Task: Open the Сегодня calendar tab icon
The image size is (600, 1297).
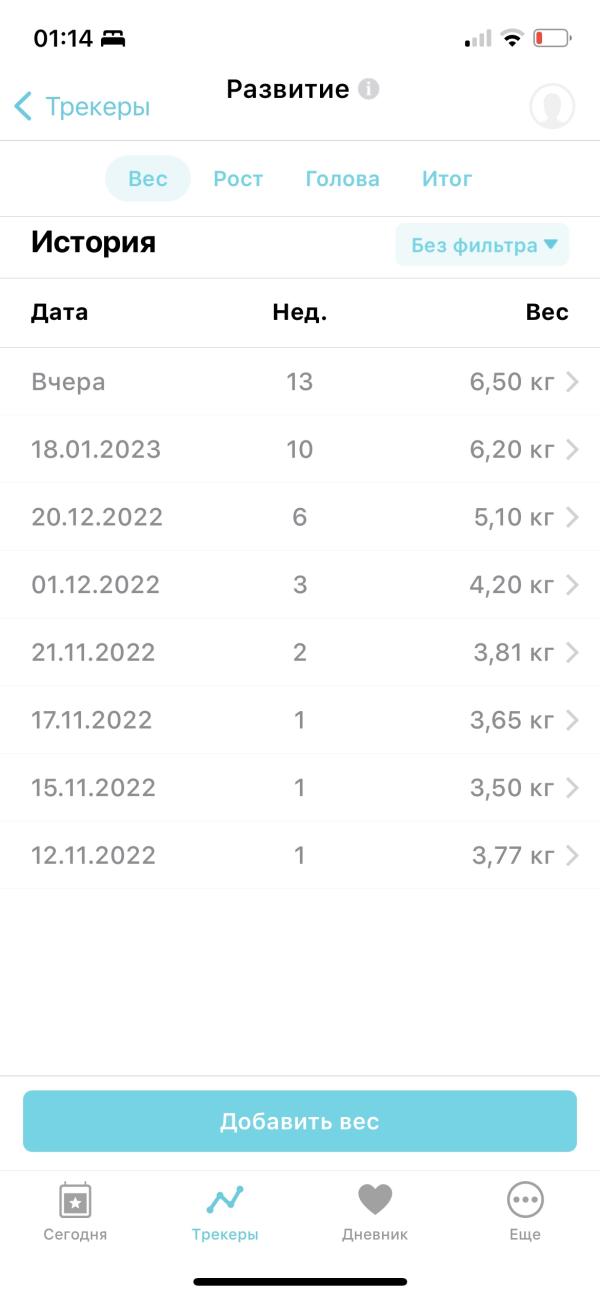Action: (x=75, y=1198)
